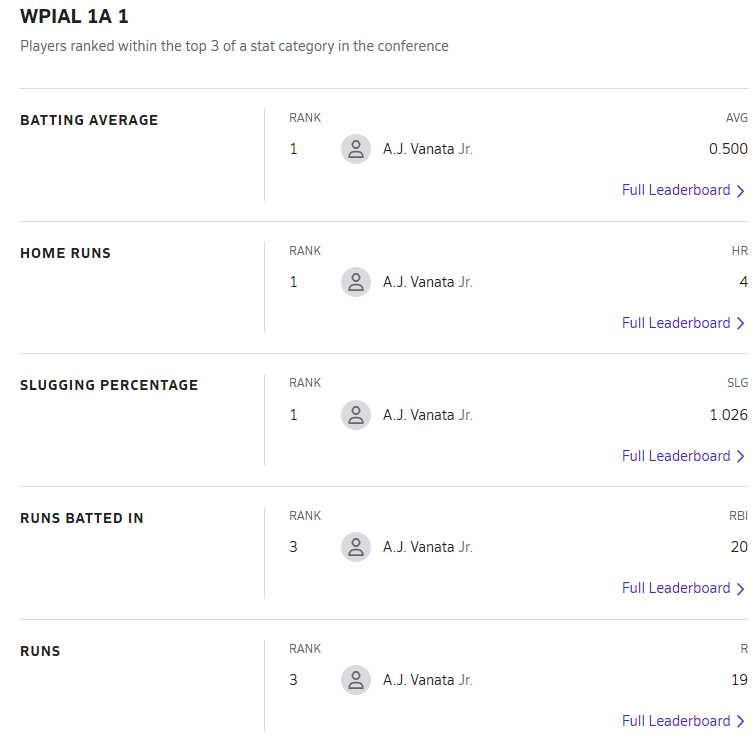Click the avatar icon in Home Runs row
This screenshot has width=755, height=738.
(356, 282)
